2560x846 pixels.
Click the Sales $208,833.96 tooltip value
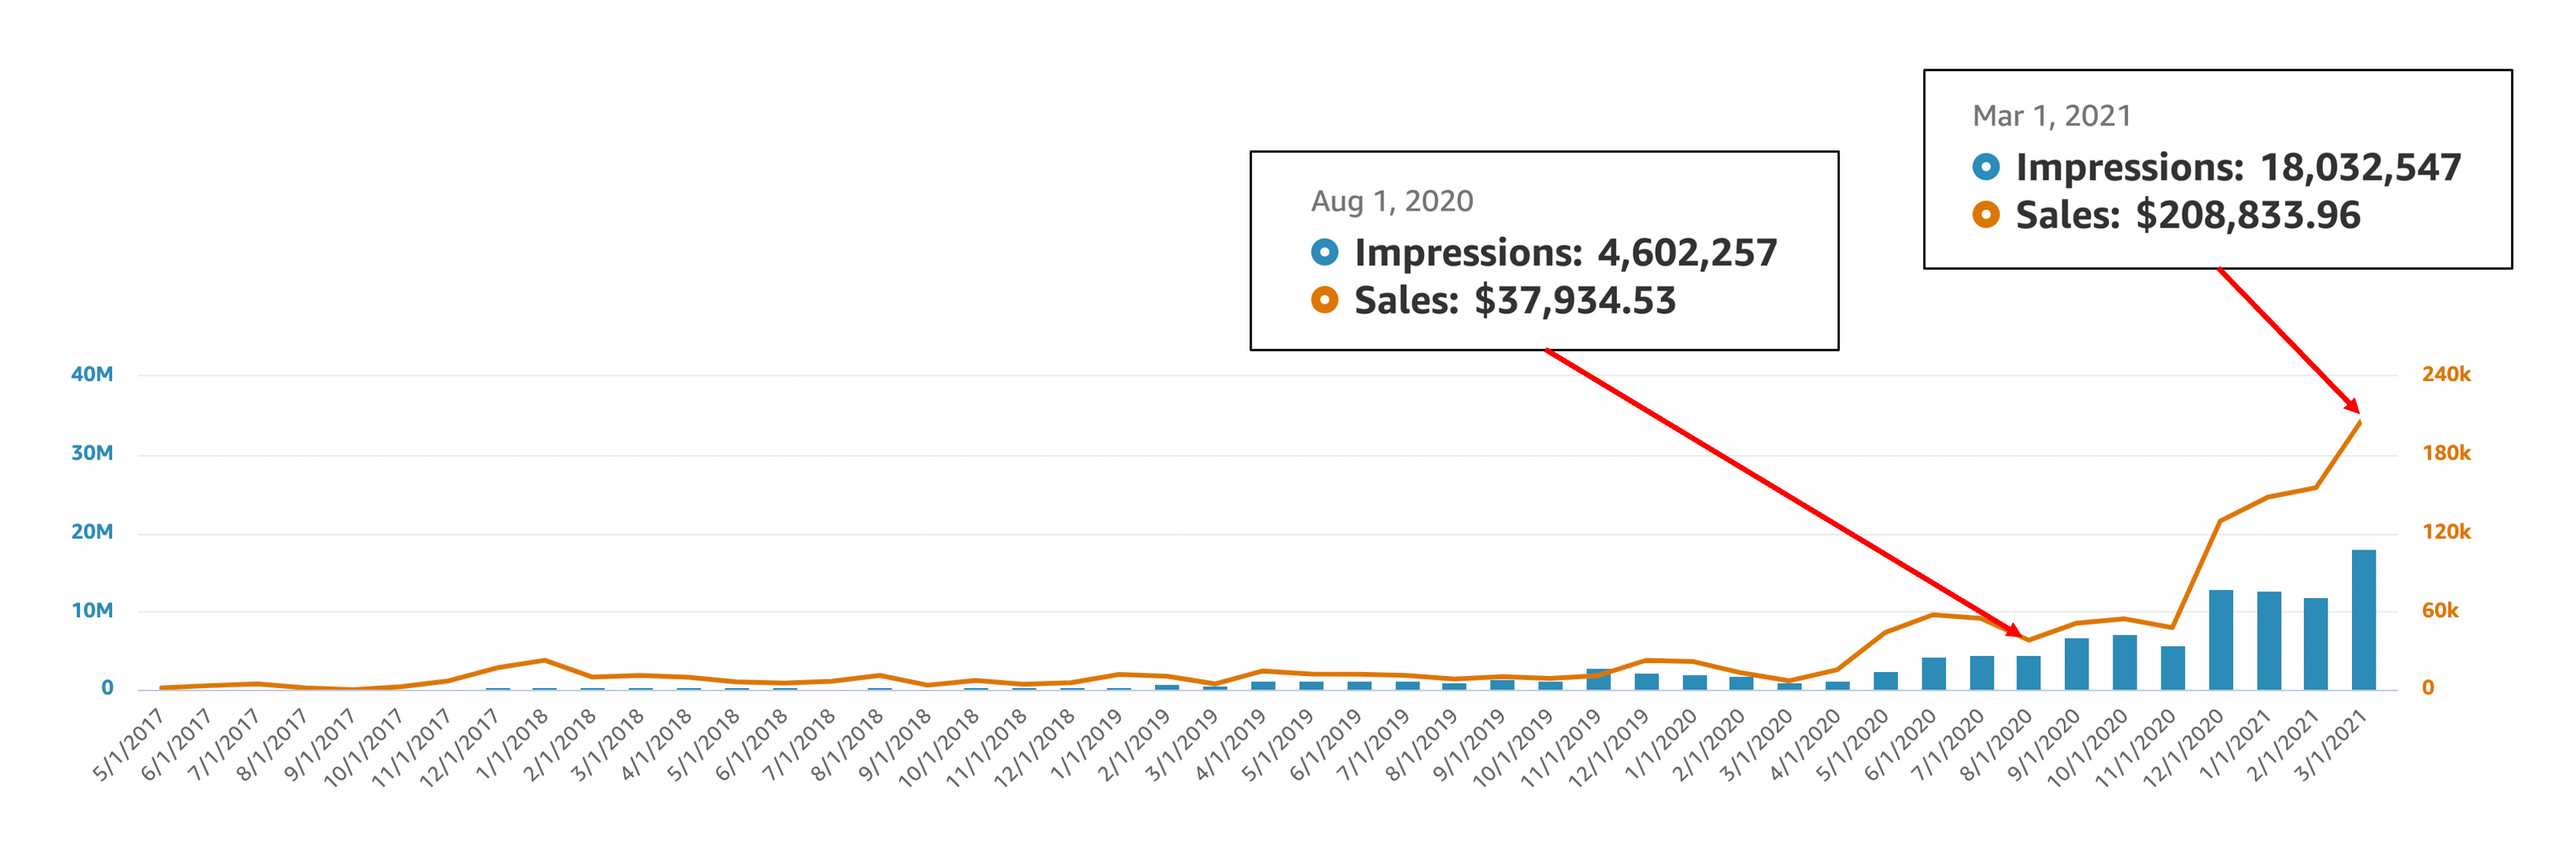click(2247, 215)
